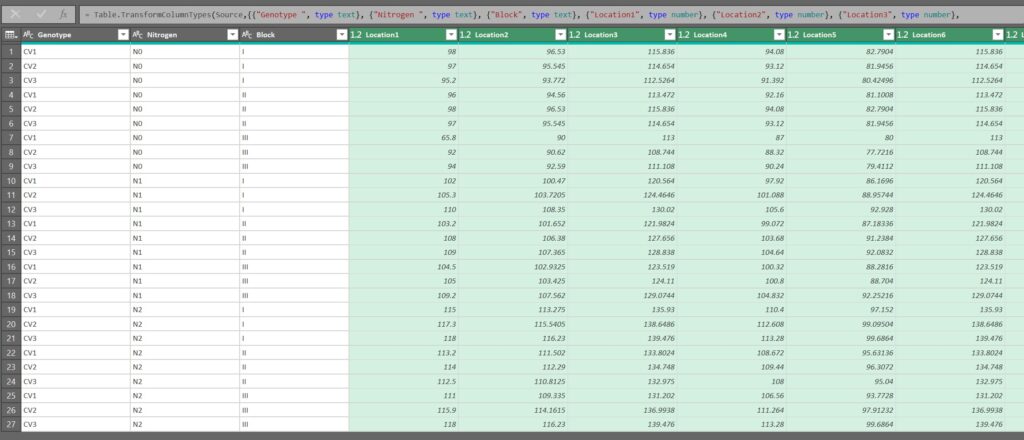This screenshot has width=1024, height=440.
Task: Click the 1.2 data type icon for Location4
Action: [685, 35]
